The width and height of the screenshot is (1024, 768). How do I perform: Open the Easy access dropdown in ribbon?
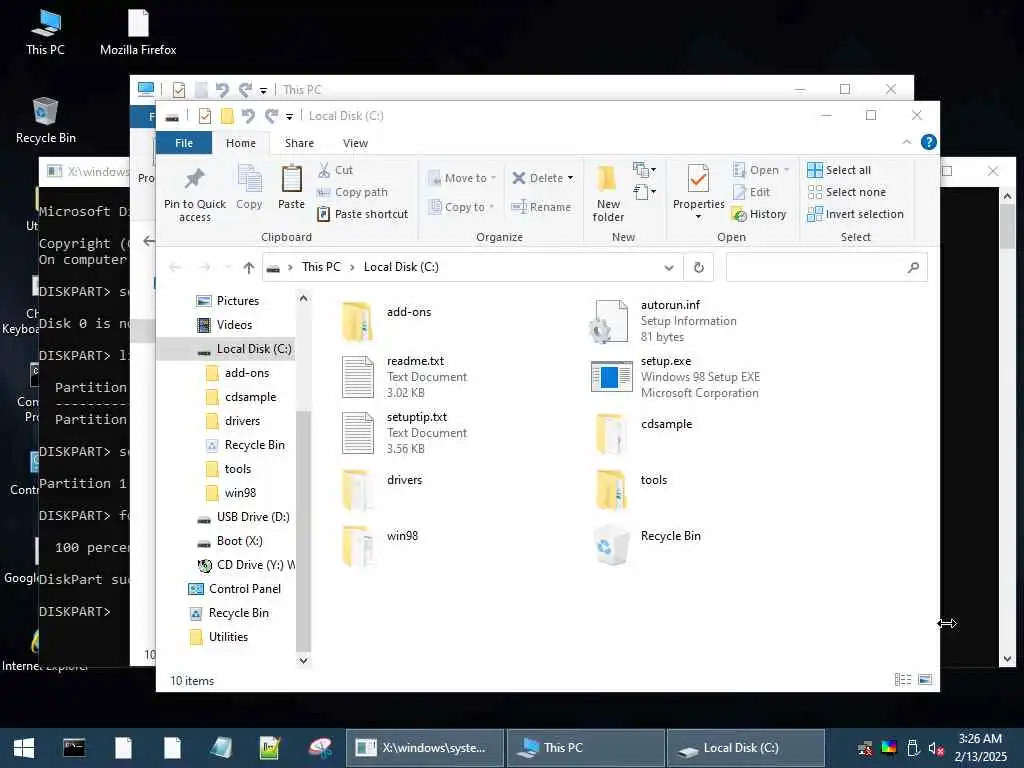tap(644, 192)
